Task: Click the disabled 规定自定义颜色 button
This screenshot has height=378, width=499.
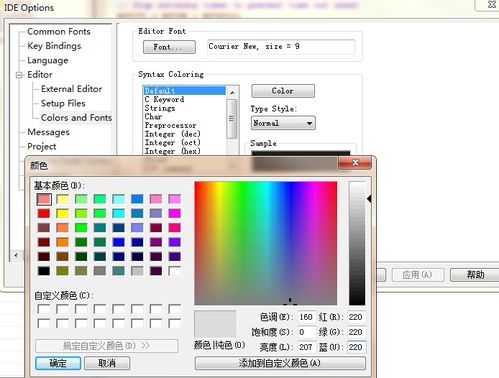Action: point(107,346)
